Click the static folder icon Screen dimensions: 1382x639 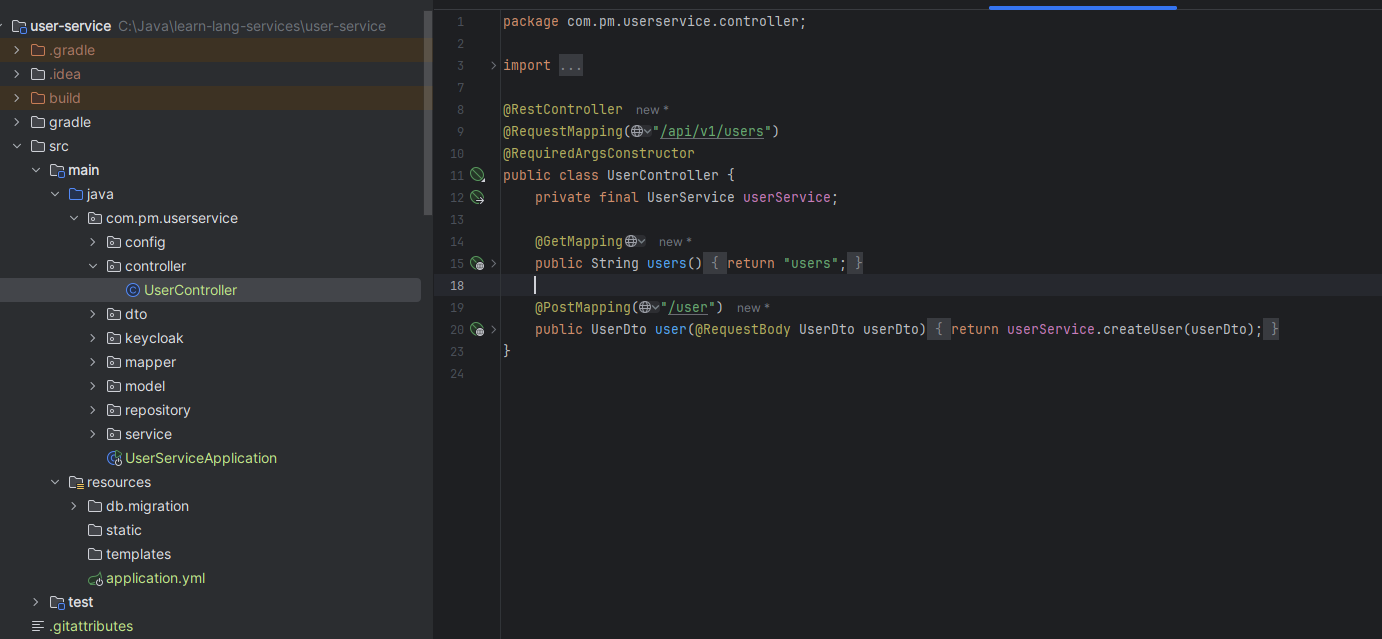pos(95,530)
